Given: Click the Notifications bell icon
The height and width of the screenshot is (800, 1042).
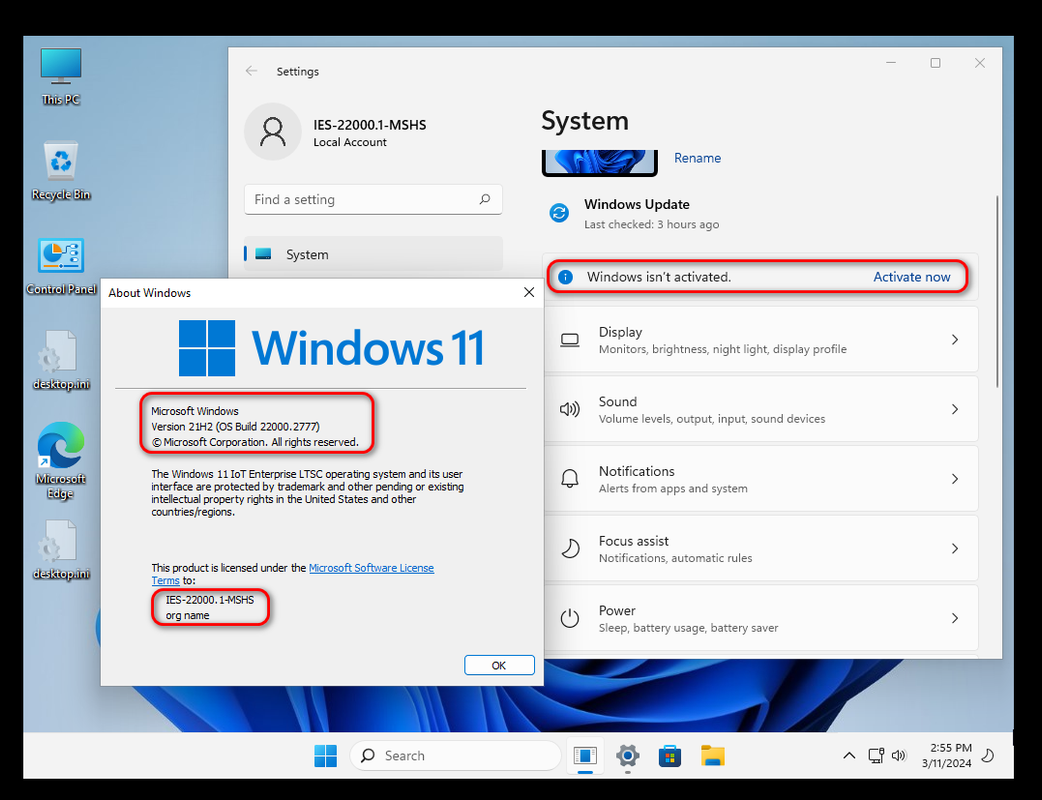Looking at the screenshot, I should point(570,479).
